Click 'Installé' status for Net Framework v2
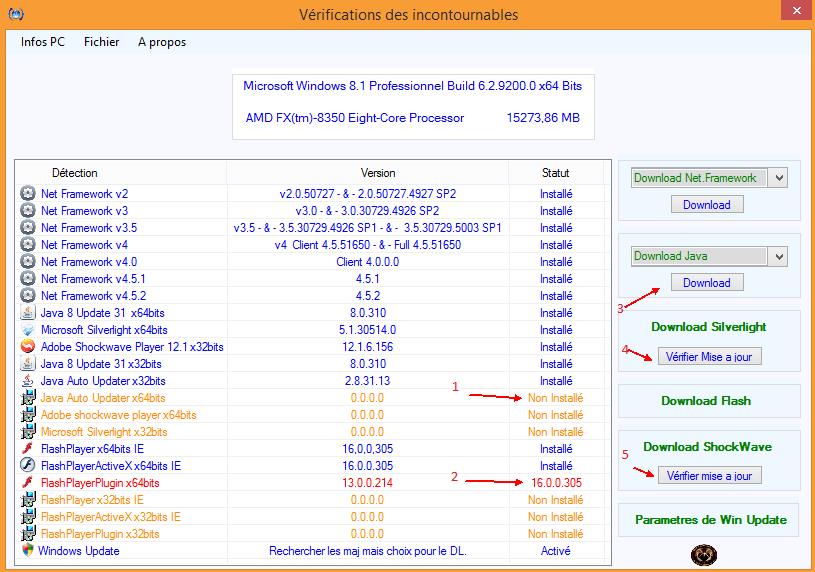The image size is (815, 572). coord(556,194)
